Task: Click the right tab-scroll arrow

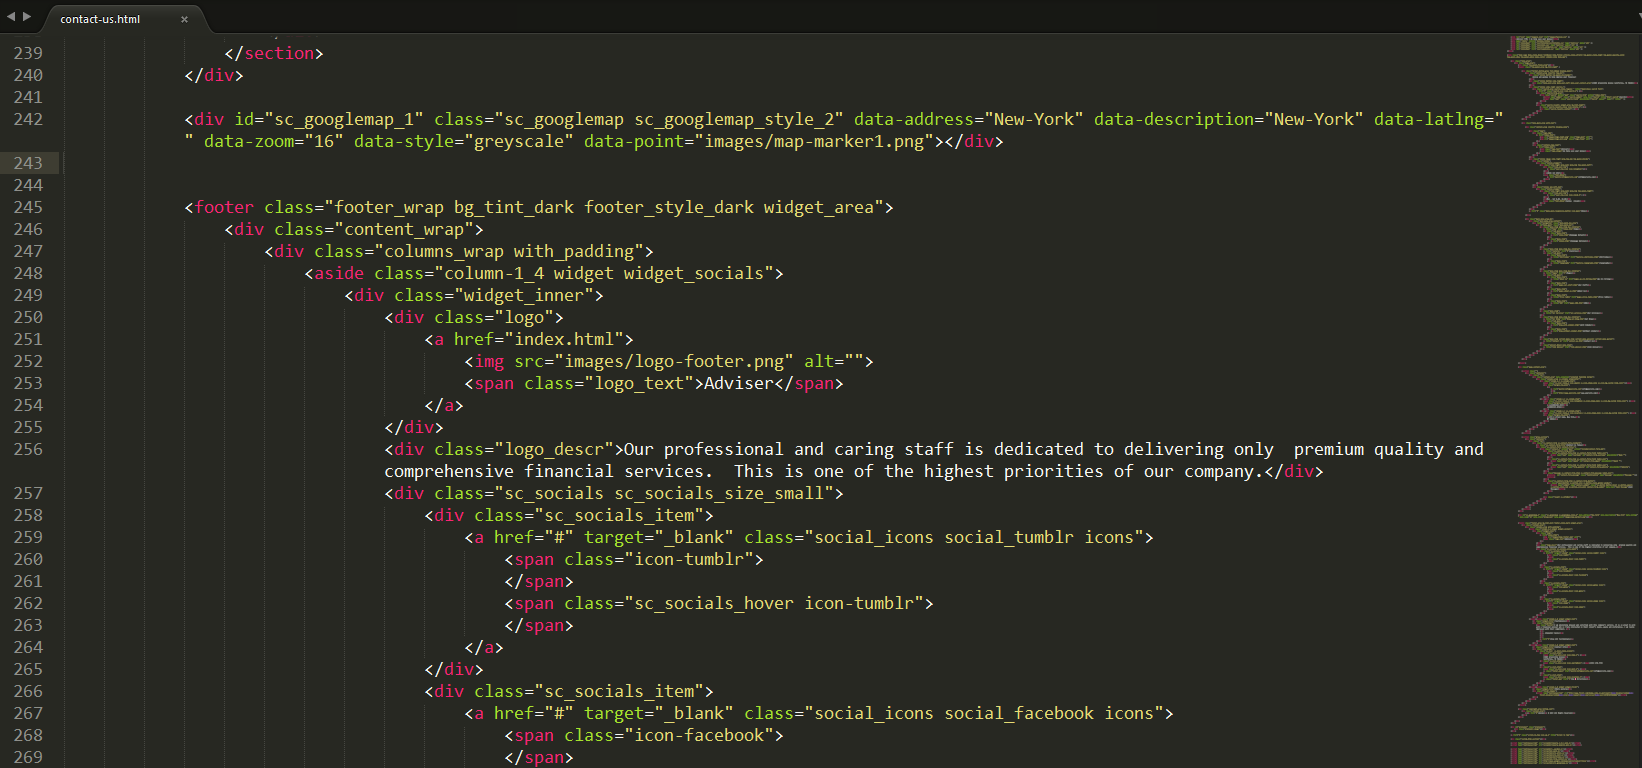Action: point(27,16)
